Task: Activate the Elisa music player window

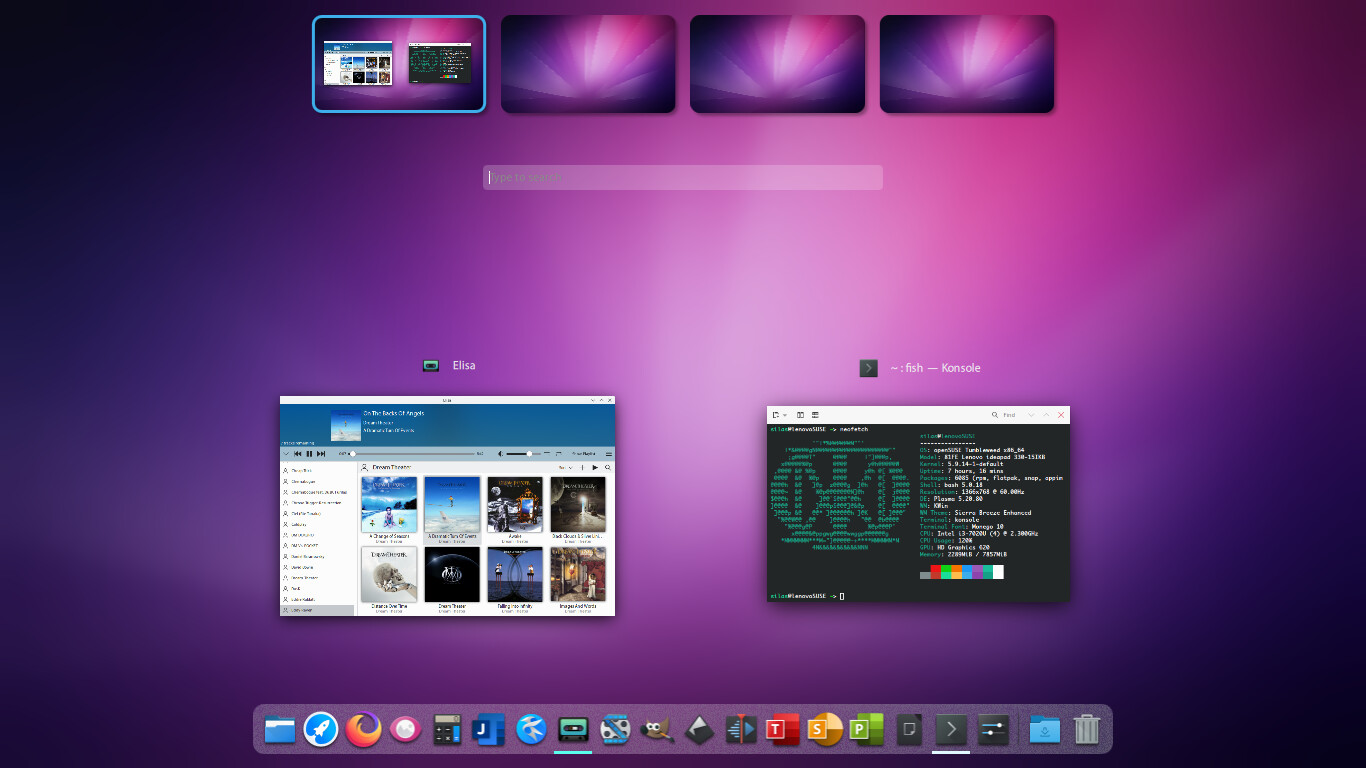Action: point(447,505)
